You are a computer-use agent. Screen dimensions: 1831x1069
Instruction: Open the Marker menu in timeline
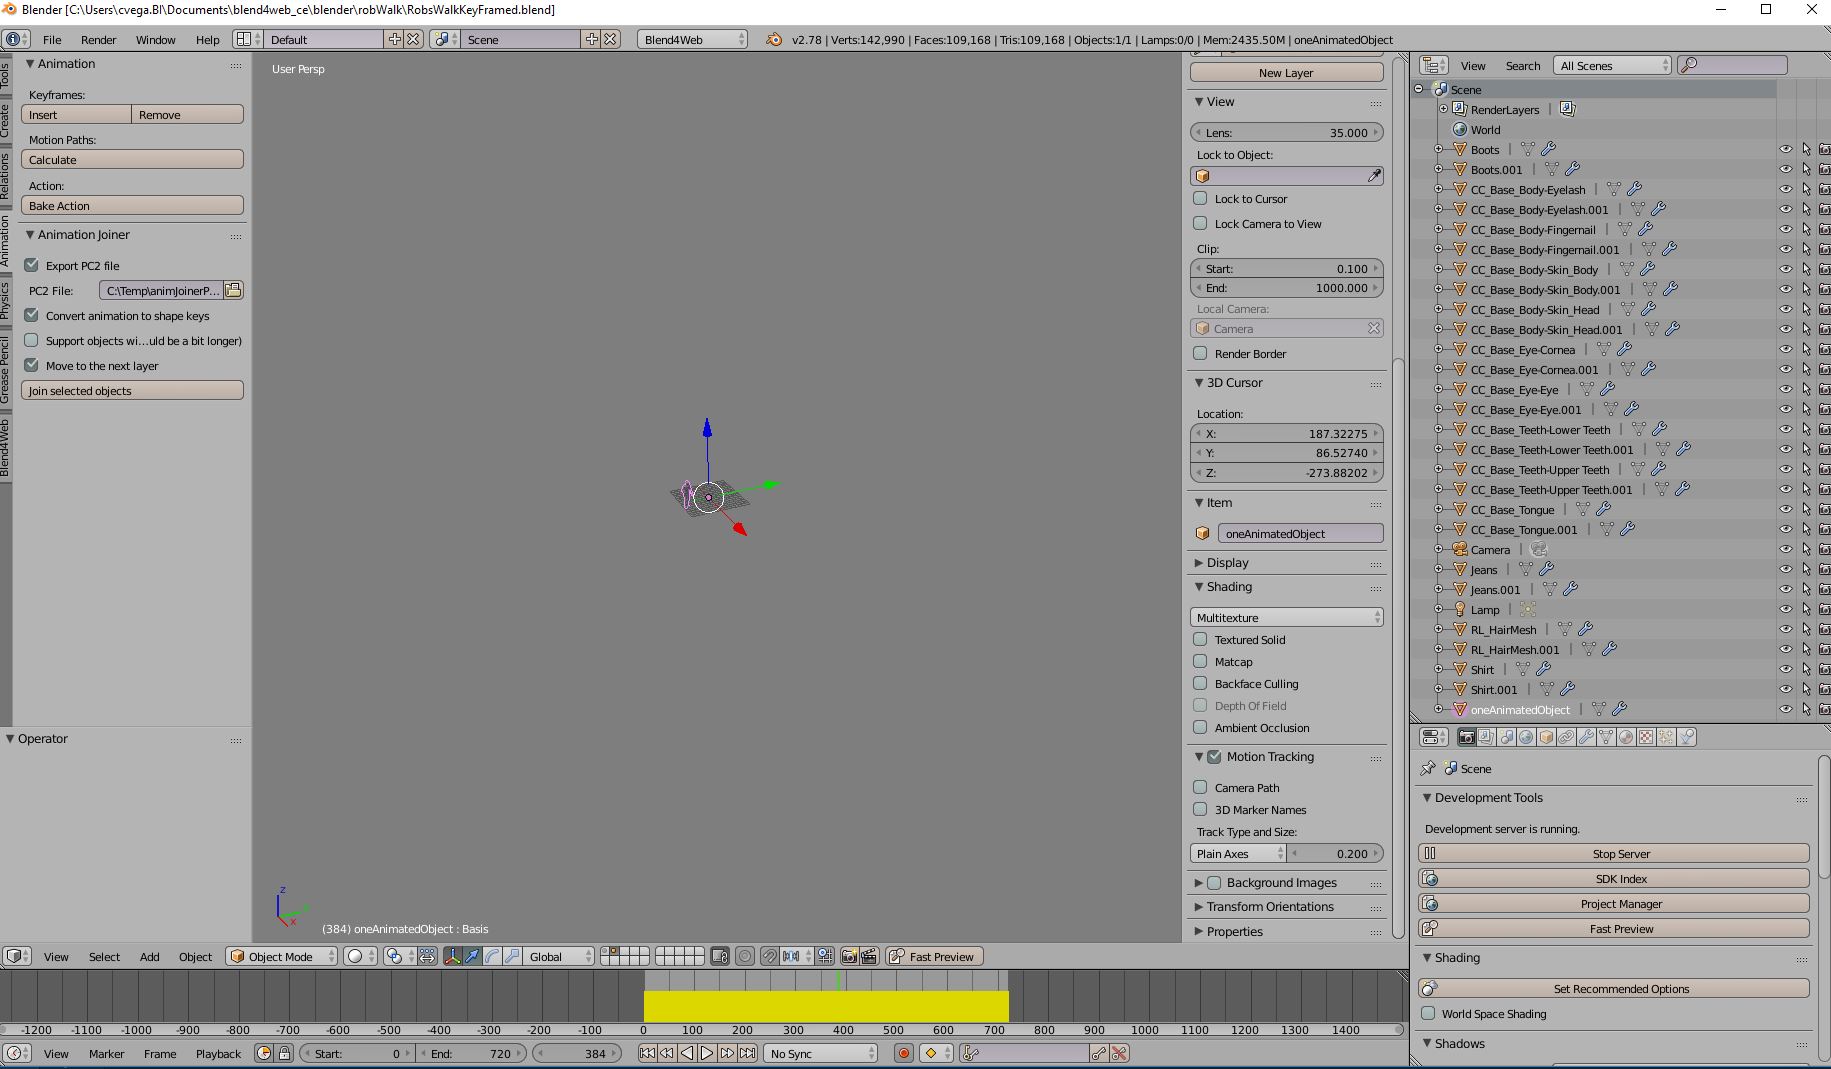(x=107, y=1053)
